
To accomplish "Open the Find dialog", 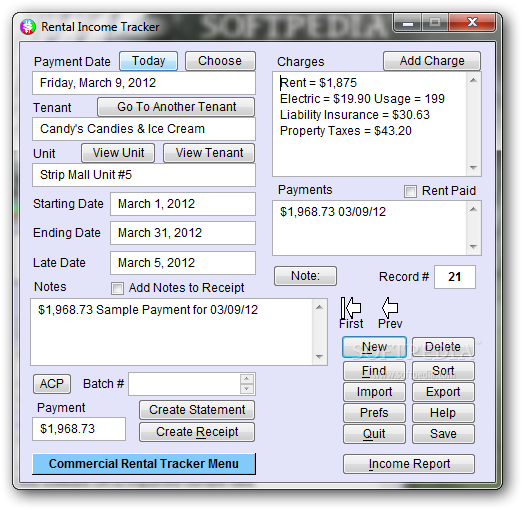I will coord(374,371).
